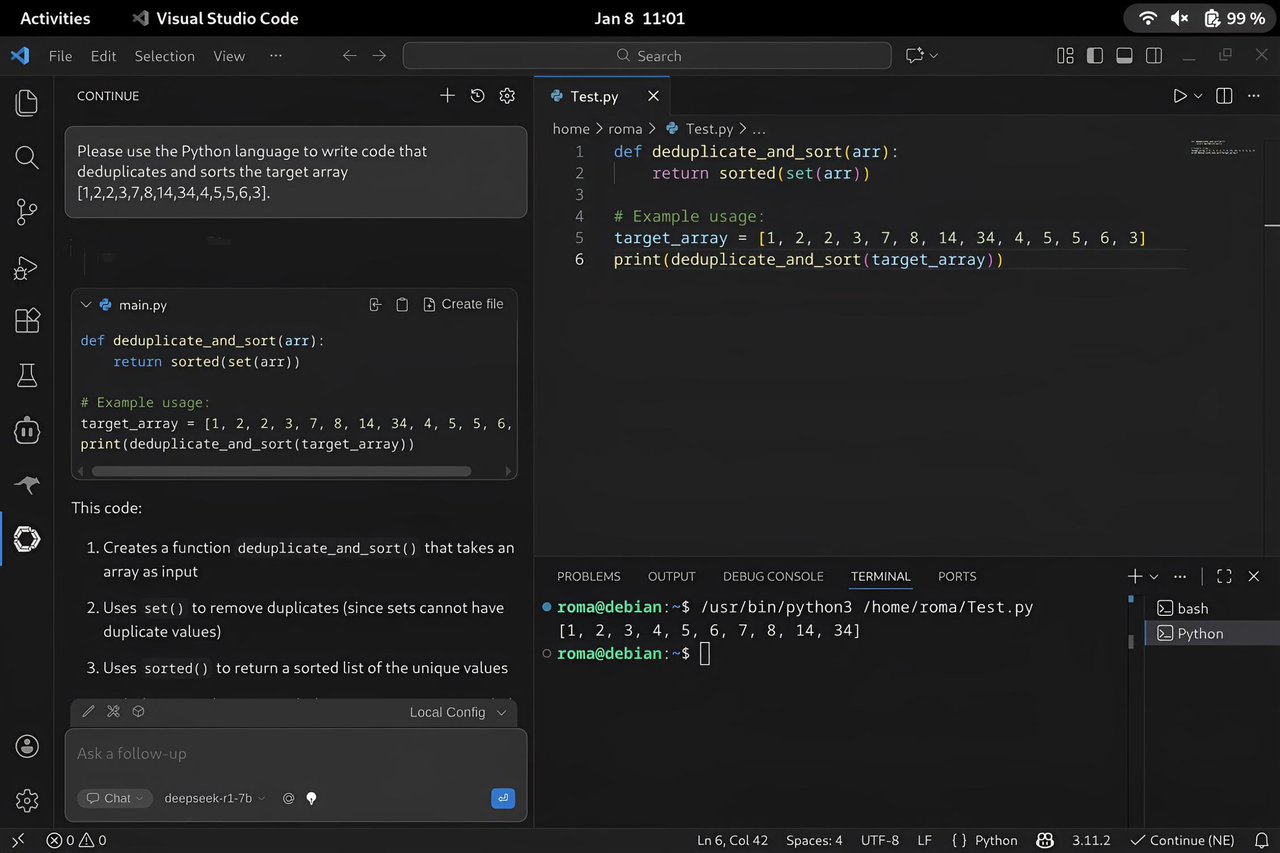This screenshot has height=853, width=1280.
Task: Run the Python file with play button
Action: click(1180, 96)
